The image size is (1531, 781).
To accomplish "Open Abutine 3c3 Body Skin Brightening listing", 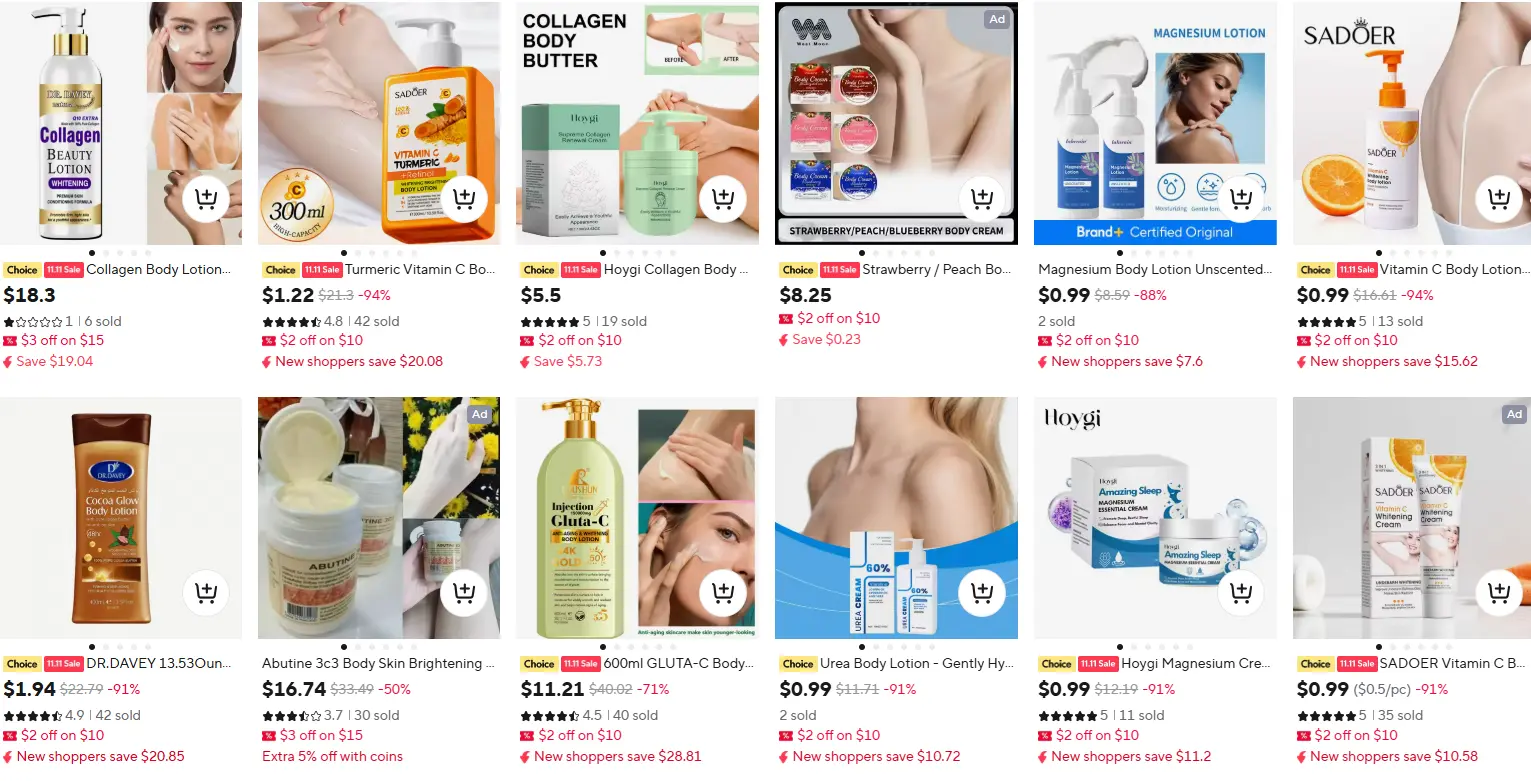I will [x=379, y=664].
